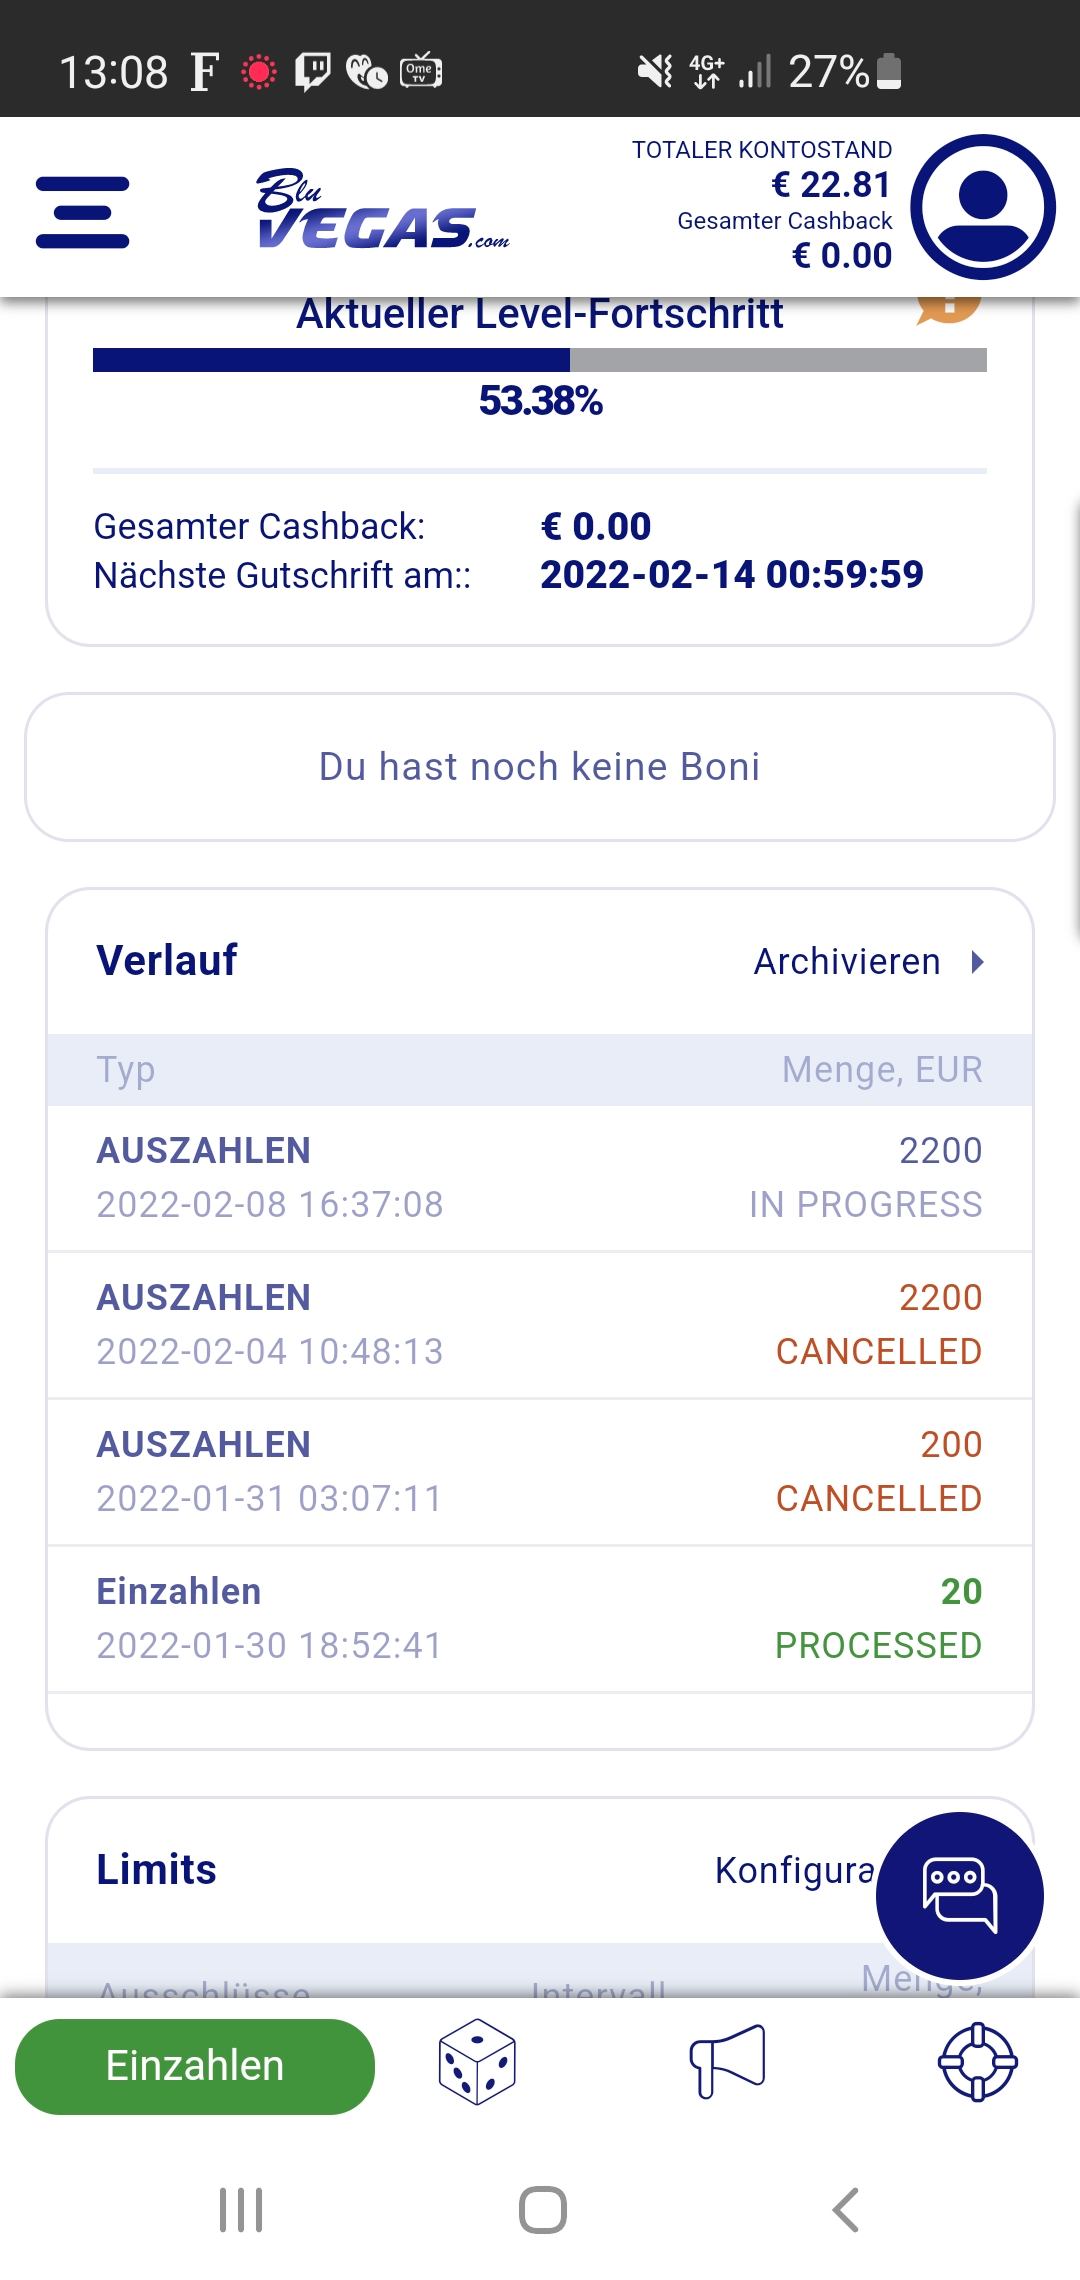The height and width of the screenshot is (2280, 1080).
Task: Open the hamburger menu
Action: (82, 212)
